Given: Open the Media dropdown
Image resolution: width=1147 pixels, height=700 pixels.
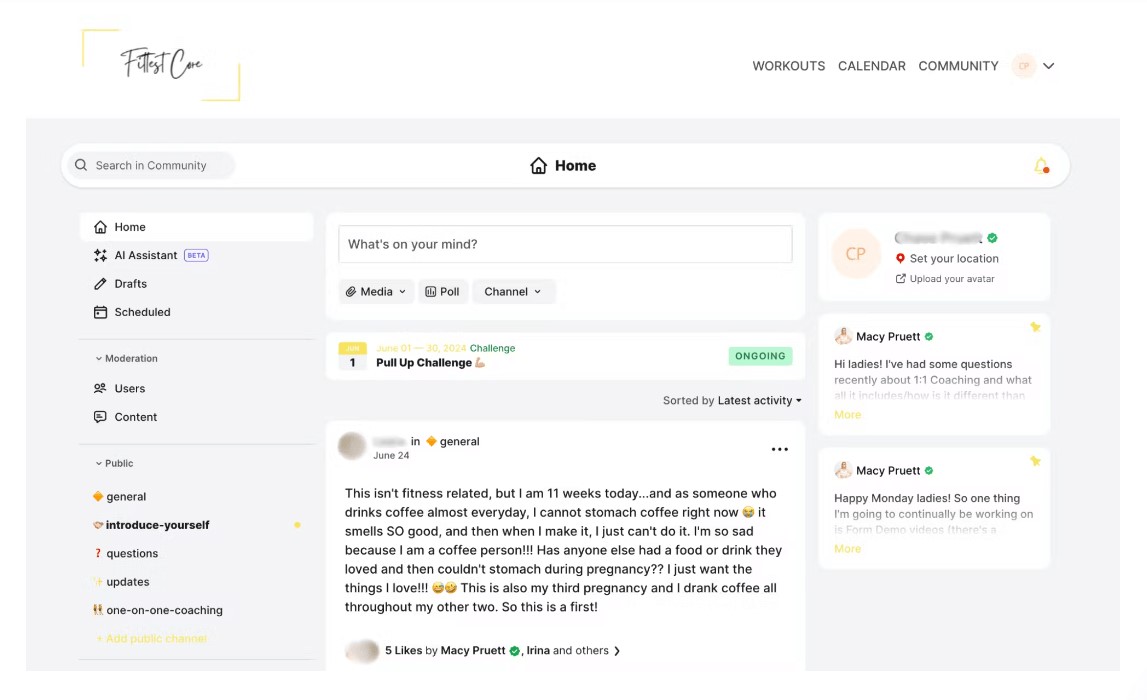Looking at the screenshot, I should 376,292.
